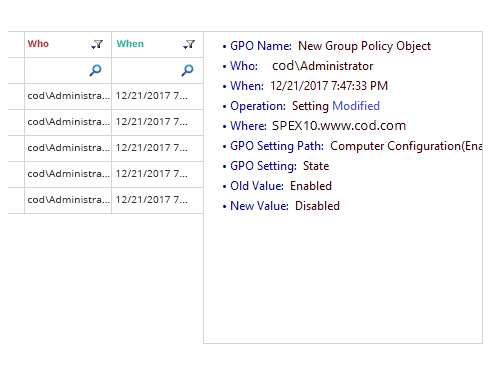Click the SPEX10.www.cod.com Where value

point(339,126)
